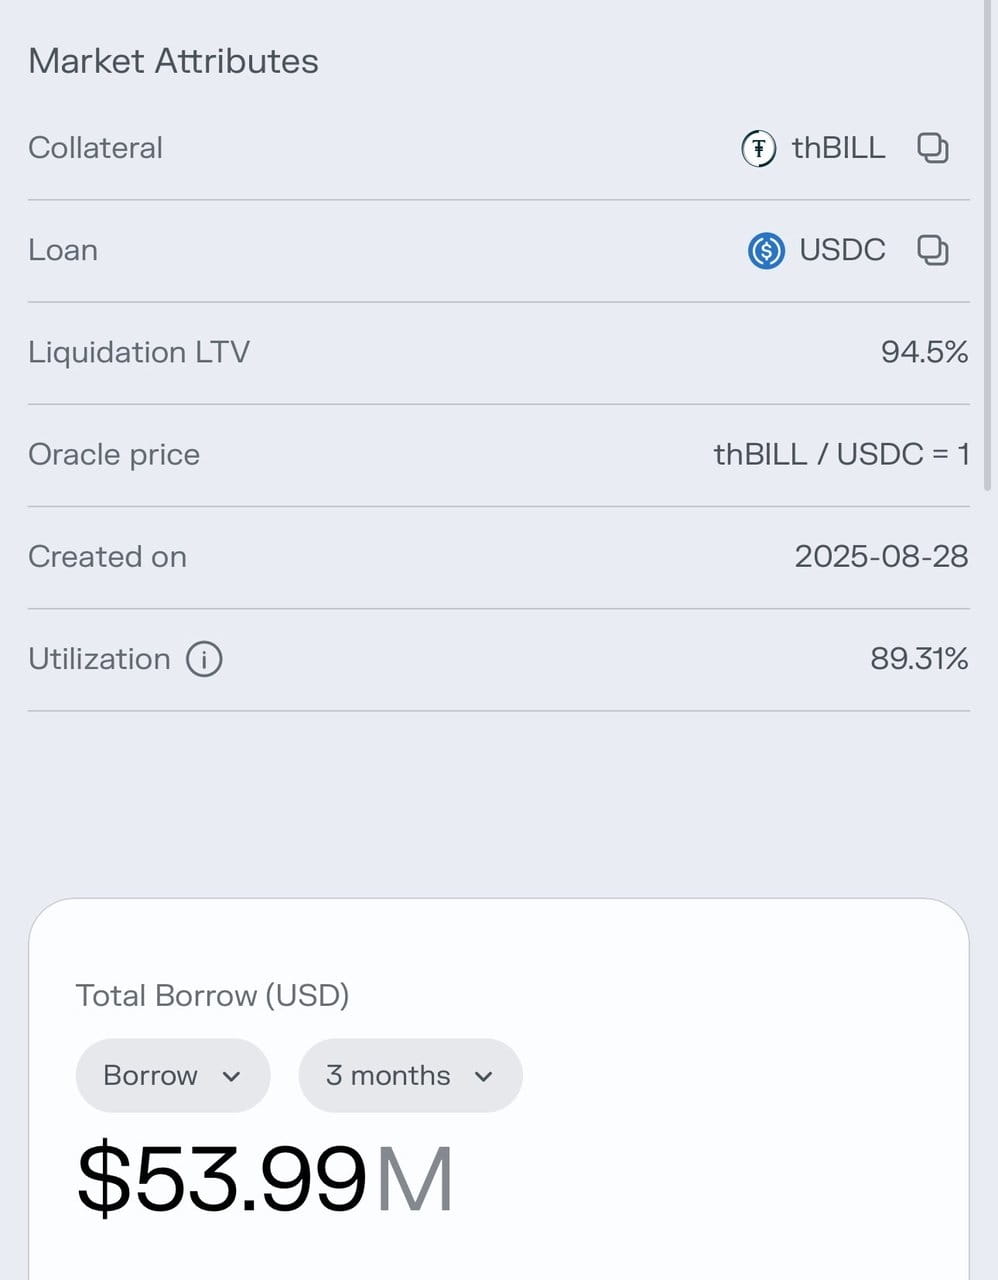The width and height of the screenshot is (998, 1280).
Task: Select the thBILL / USDC oracle price
Action: tap(841, 454)
